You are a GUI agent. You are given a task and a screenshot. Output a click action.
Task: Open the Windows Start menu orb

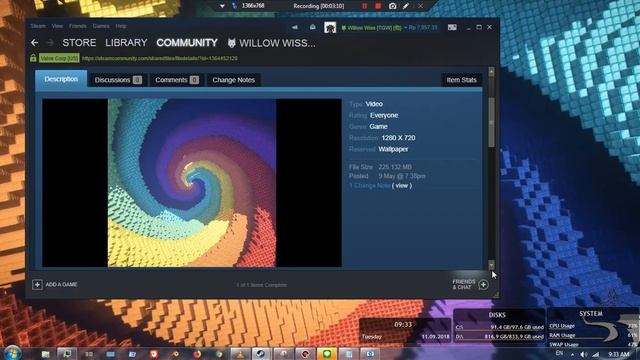[12, 353]
